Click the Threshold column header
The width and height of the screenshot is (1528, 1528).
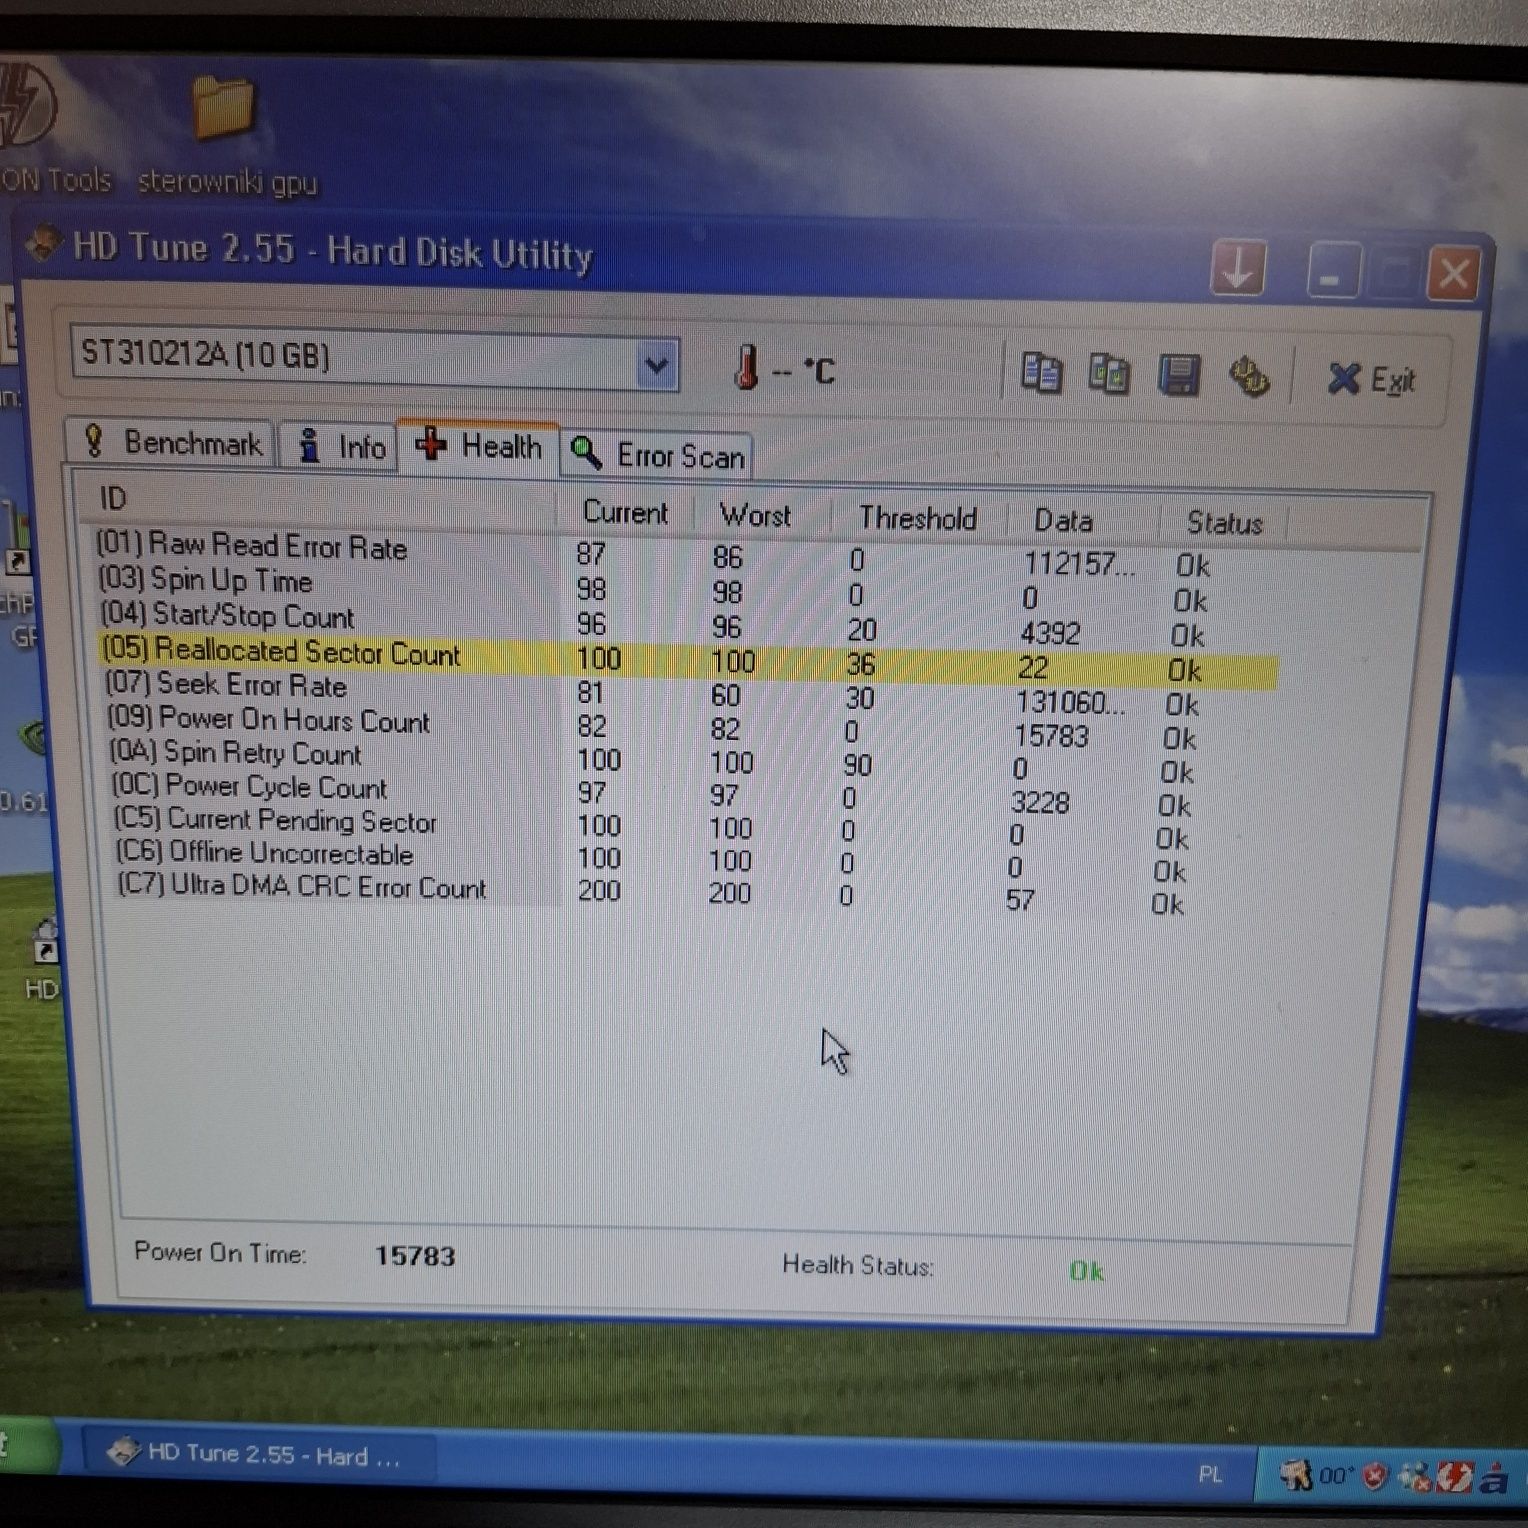[x=917, y=518]
